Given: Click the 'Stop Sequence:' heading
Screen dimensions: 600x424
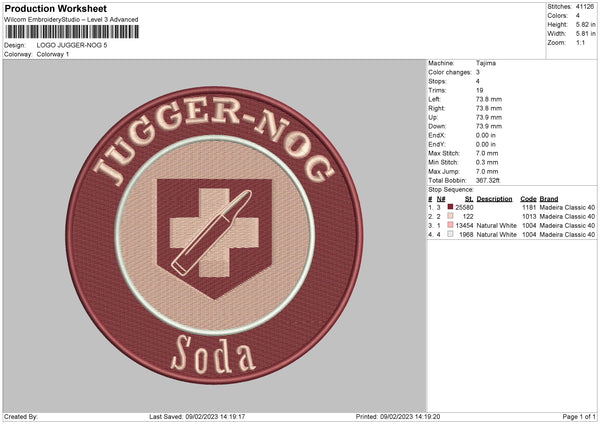Looking at the screenshot, I should [451, 189].
